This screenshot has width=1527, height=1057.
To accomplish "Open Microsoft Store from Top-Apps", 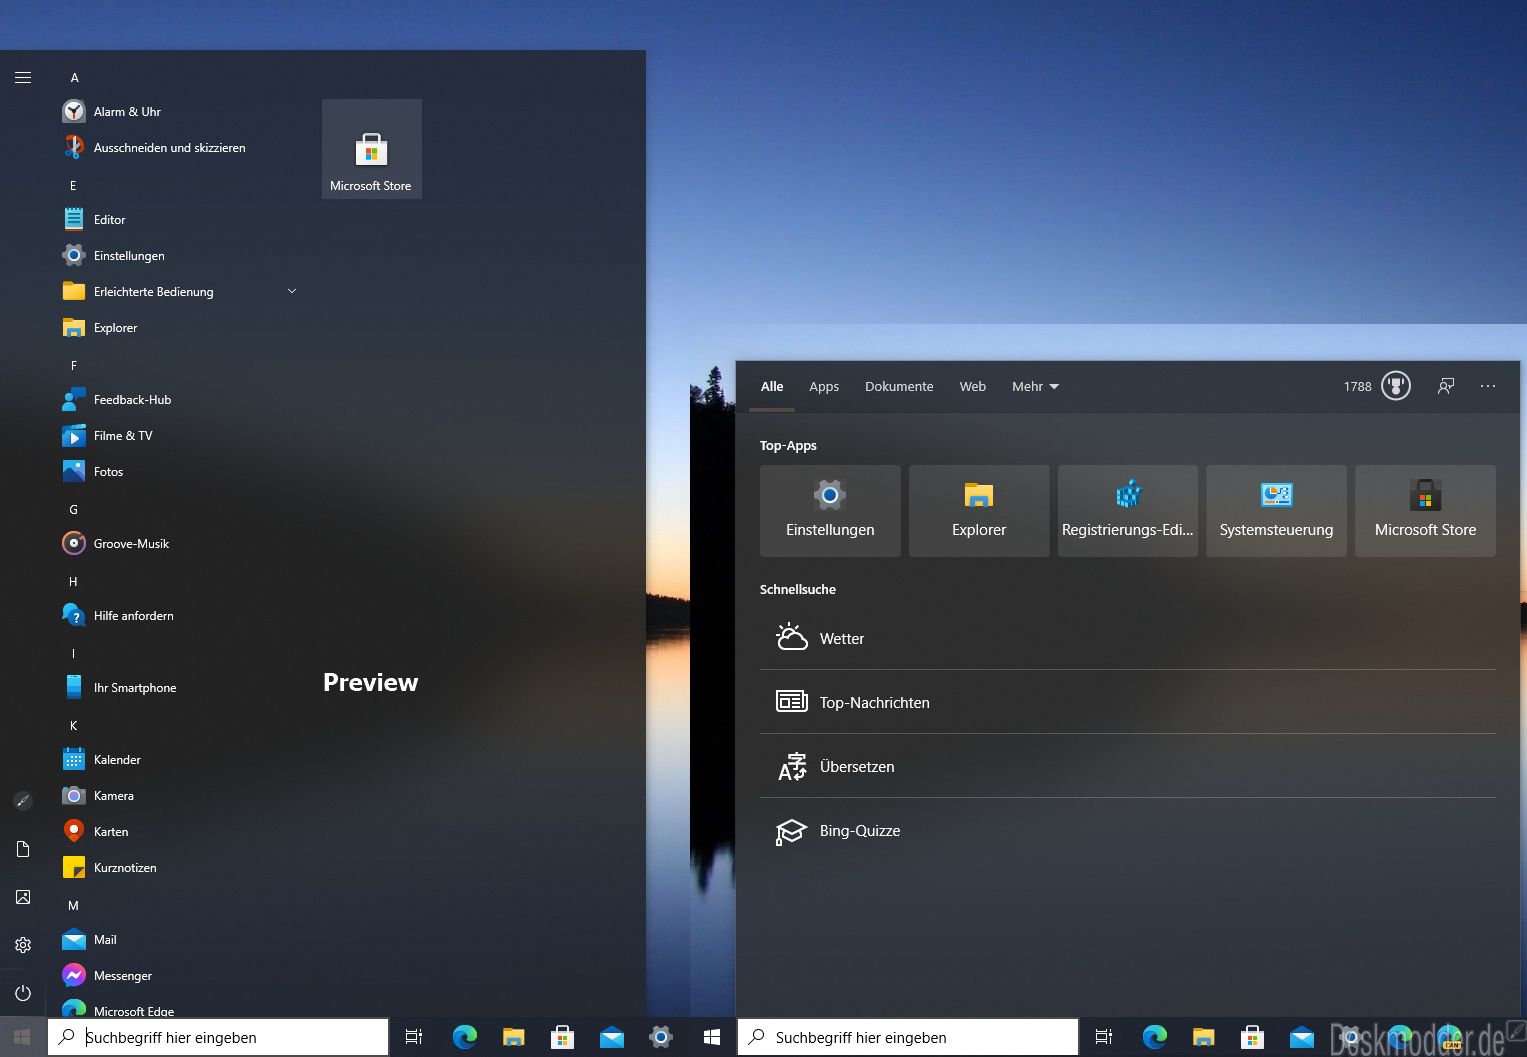I will click(x=1425, y=511).
